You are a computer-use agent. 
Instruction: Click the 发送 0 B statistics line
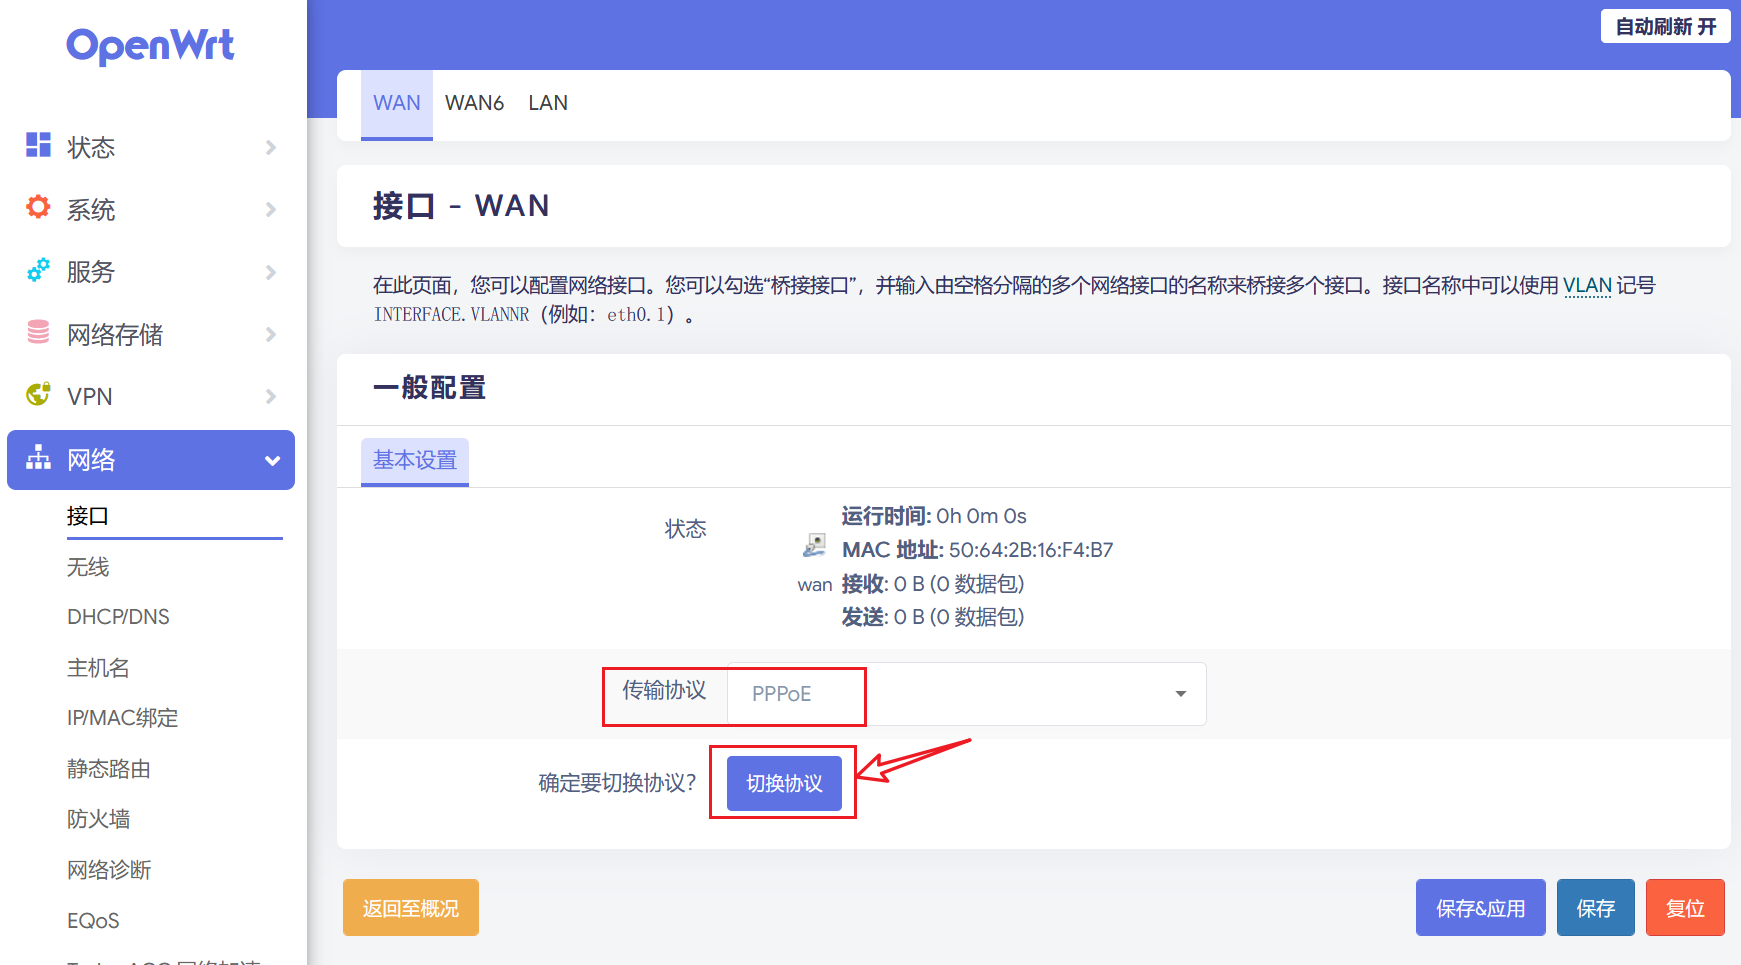click(933, 617)
